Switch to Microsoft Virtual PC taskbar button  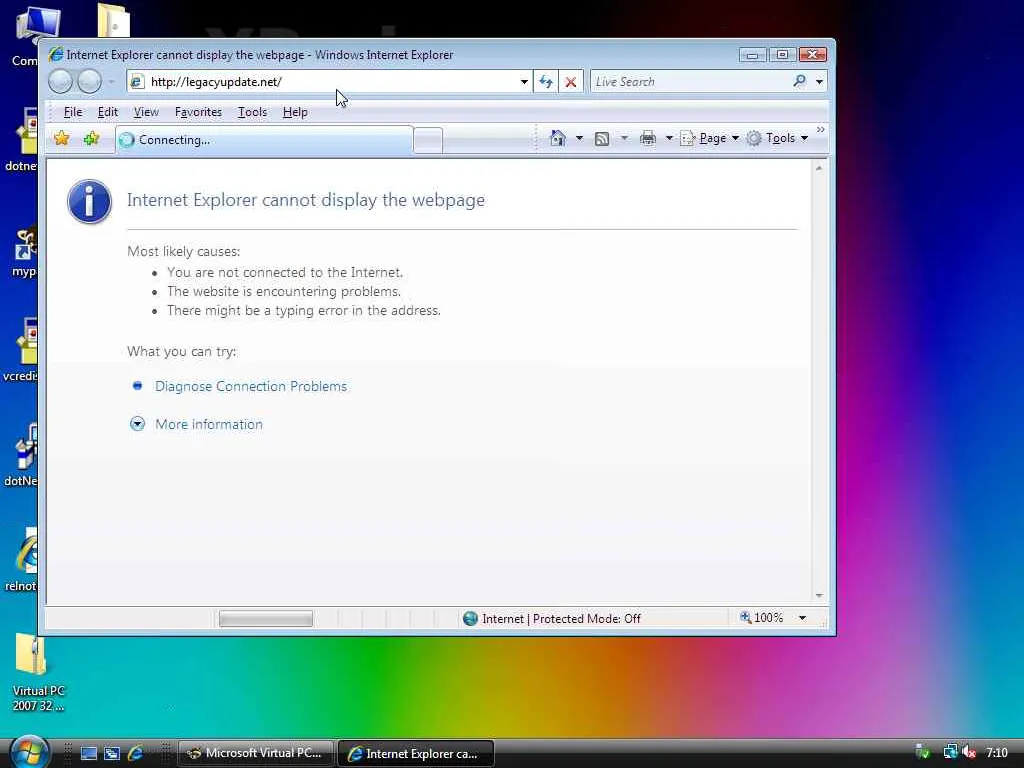tap(256, 753)
